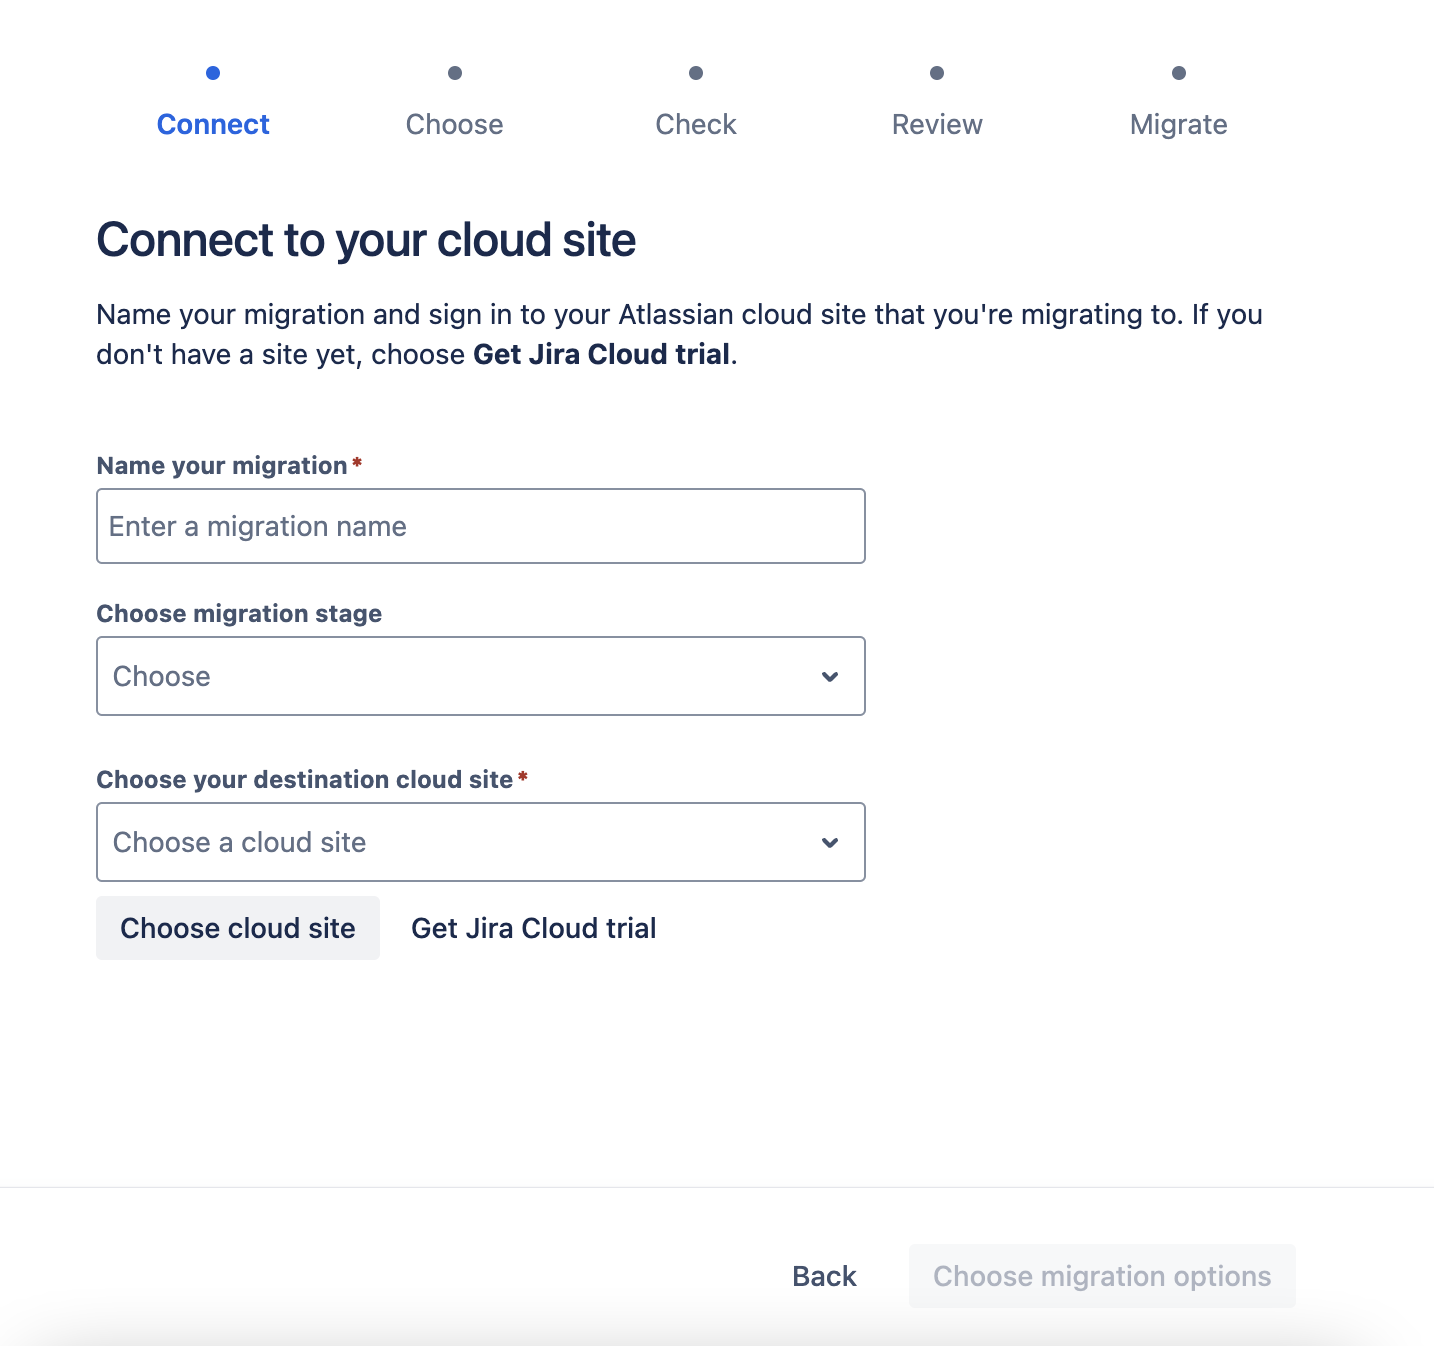
Task: Focus the Enter a migration name field
Action: pos(480,526)
